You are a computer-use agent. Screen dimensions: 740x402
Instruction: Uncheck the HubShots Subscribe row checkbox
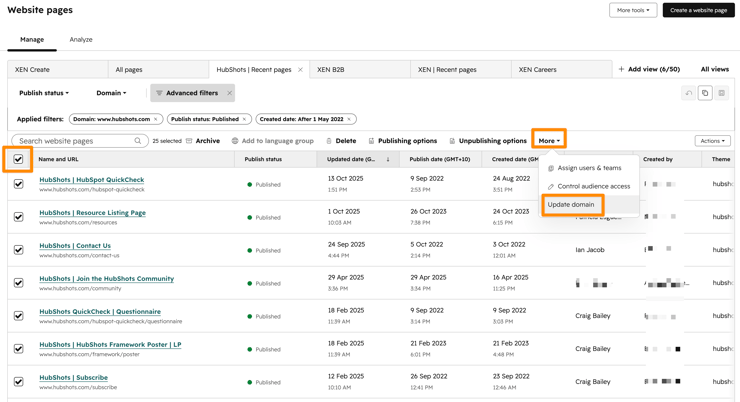tap(18, 382)
